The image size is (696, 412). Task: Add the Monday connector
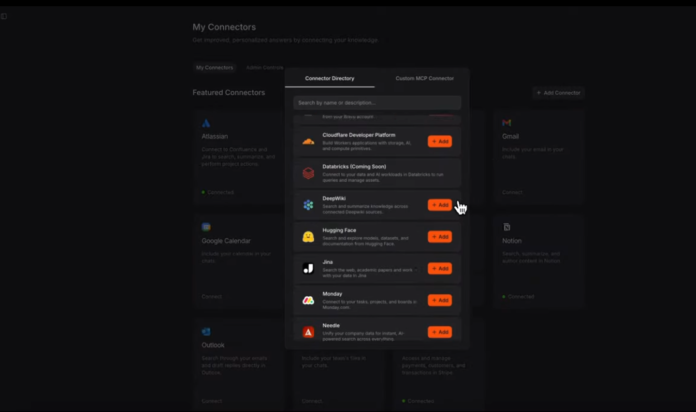point(440,300)
